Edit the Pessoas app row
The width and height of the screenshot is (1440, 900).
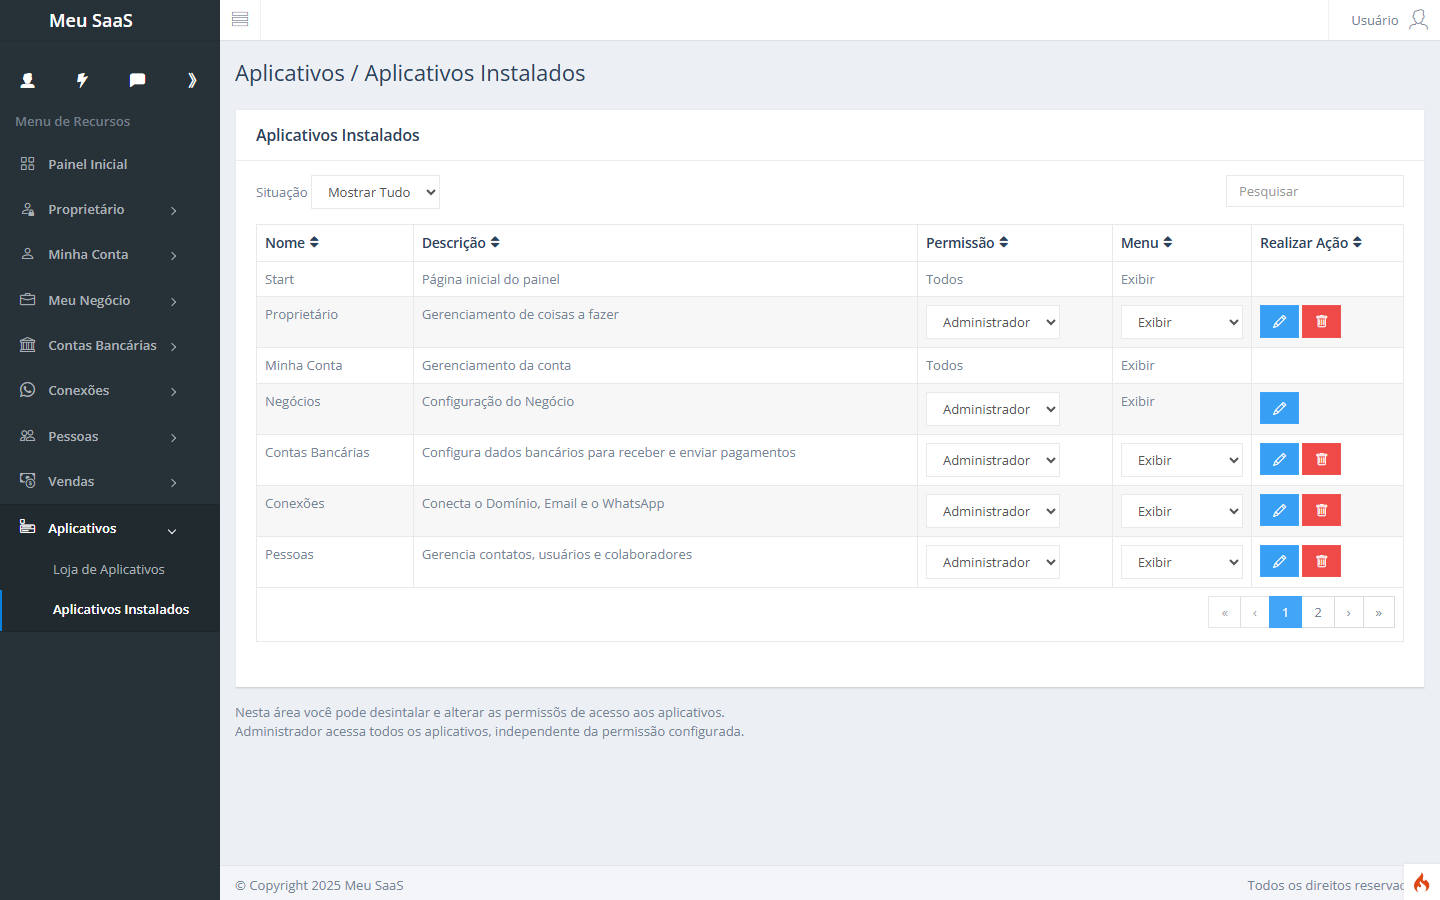click(x=1279, y=561)
